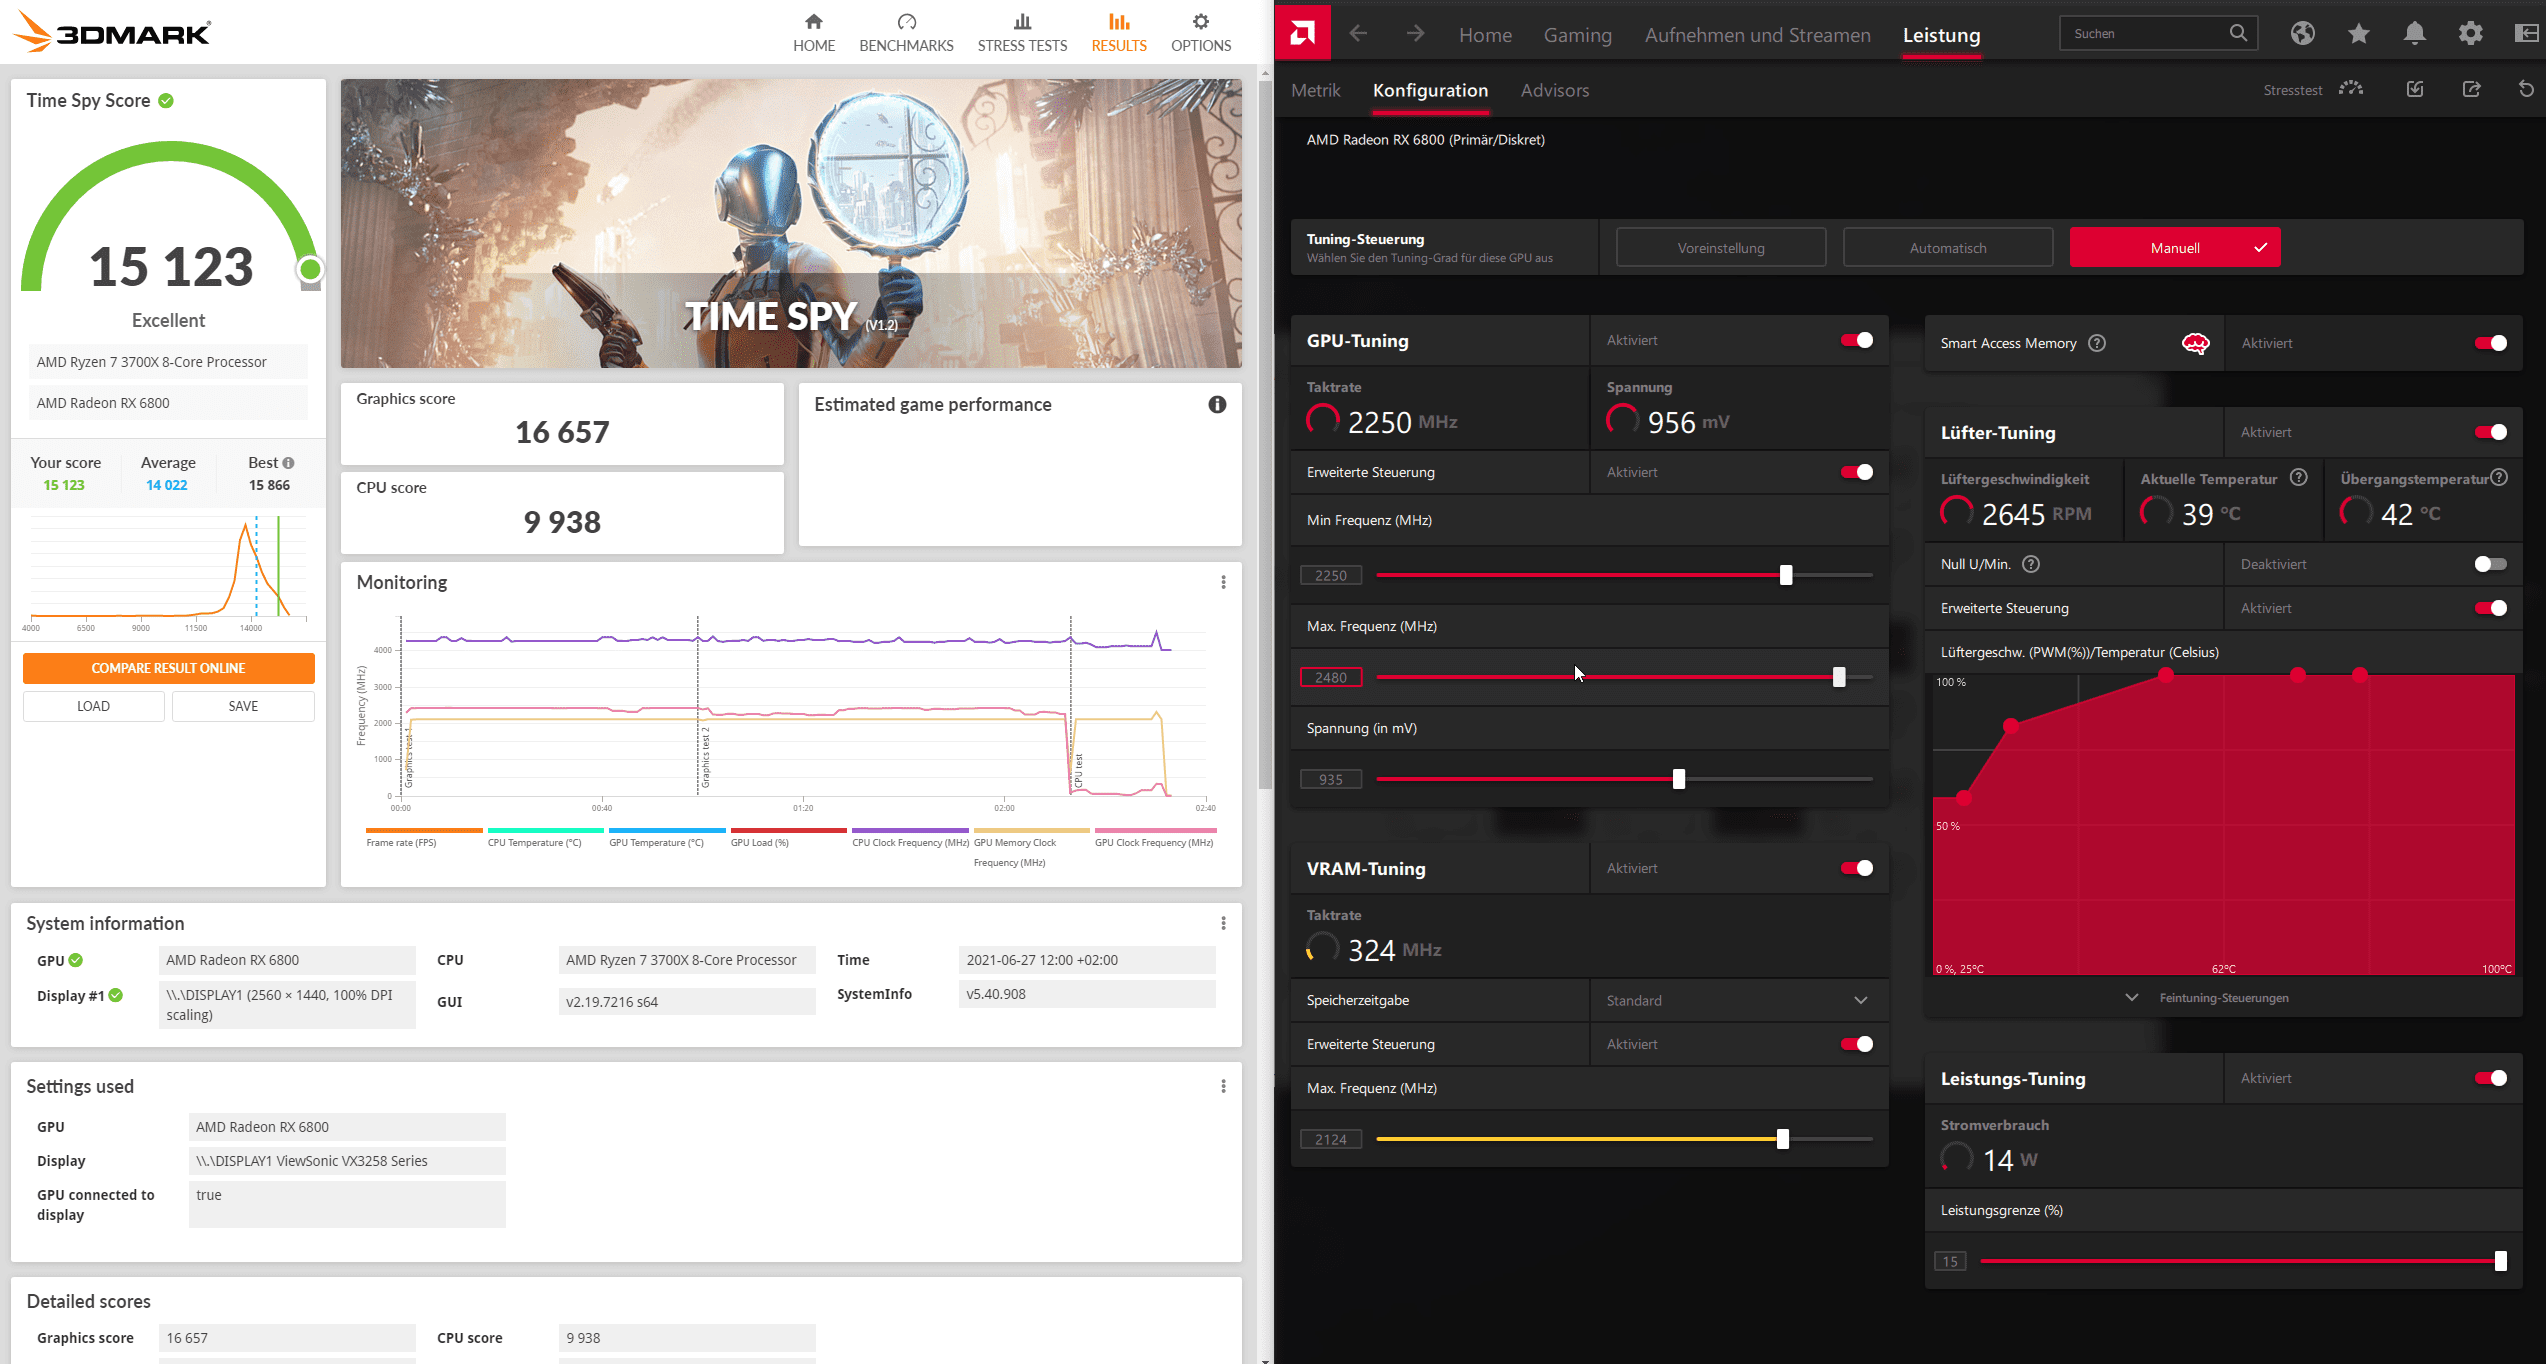Toggle Lüfter Erweiterte Steuerung switch
The height and width of the screenshot is (1364, 2546).
pos(2491,608)
